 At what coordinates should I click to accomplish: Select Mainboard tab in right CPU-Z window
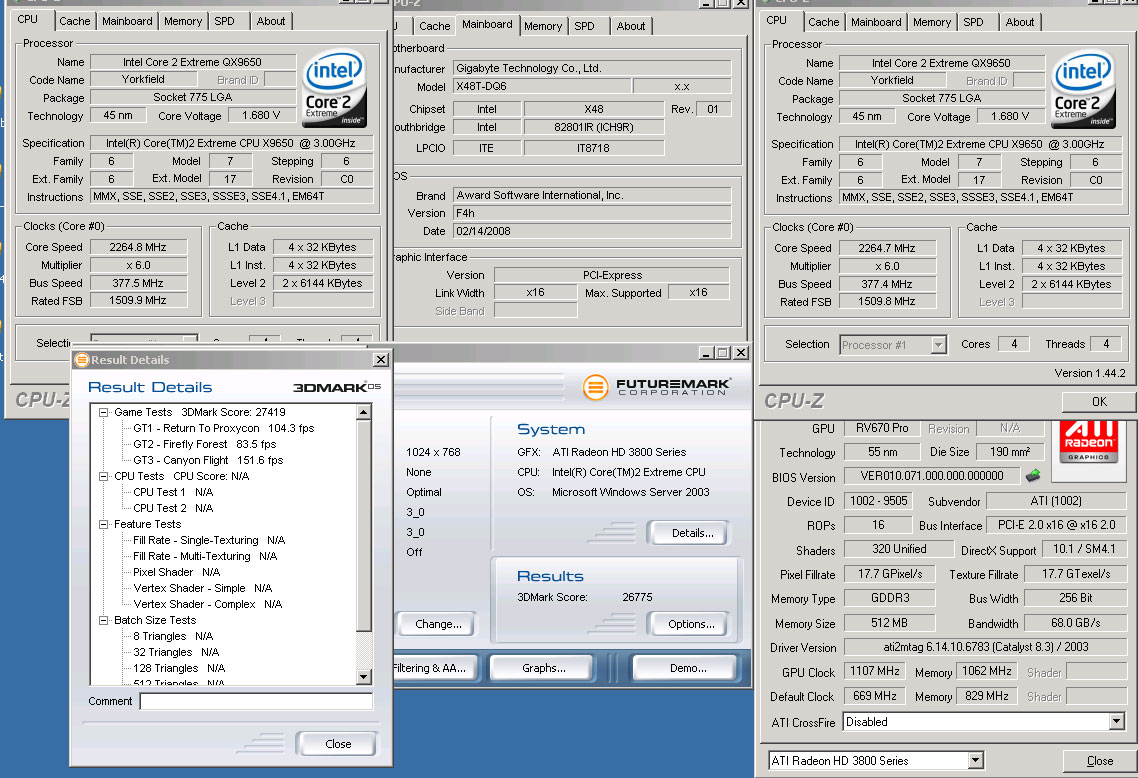876,22
